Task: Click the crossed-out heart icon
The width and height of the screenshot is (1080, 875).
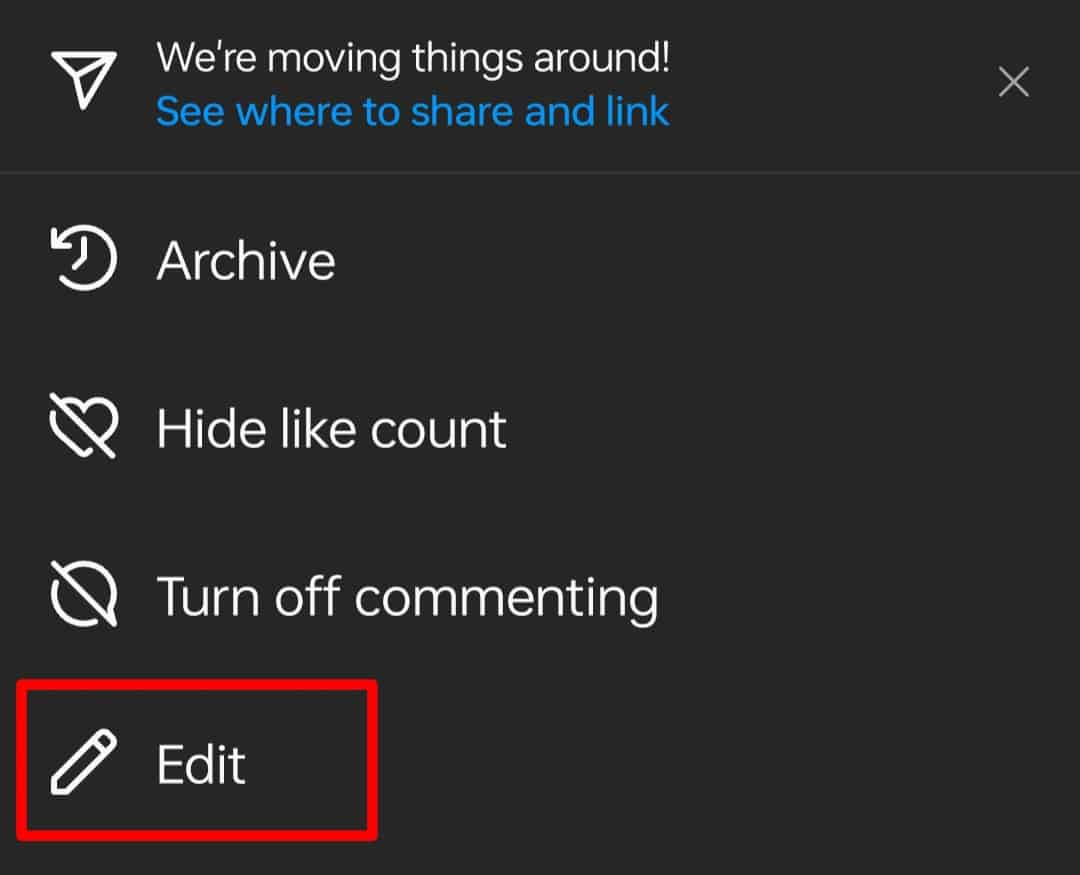Action: point(84,428)
